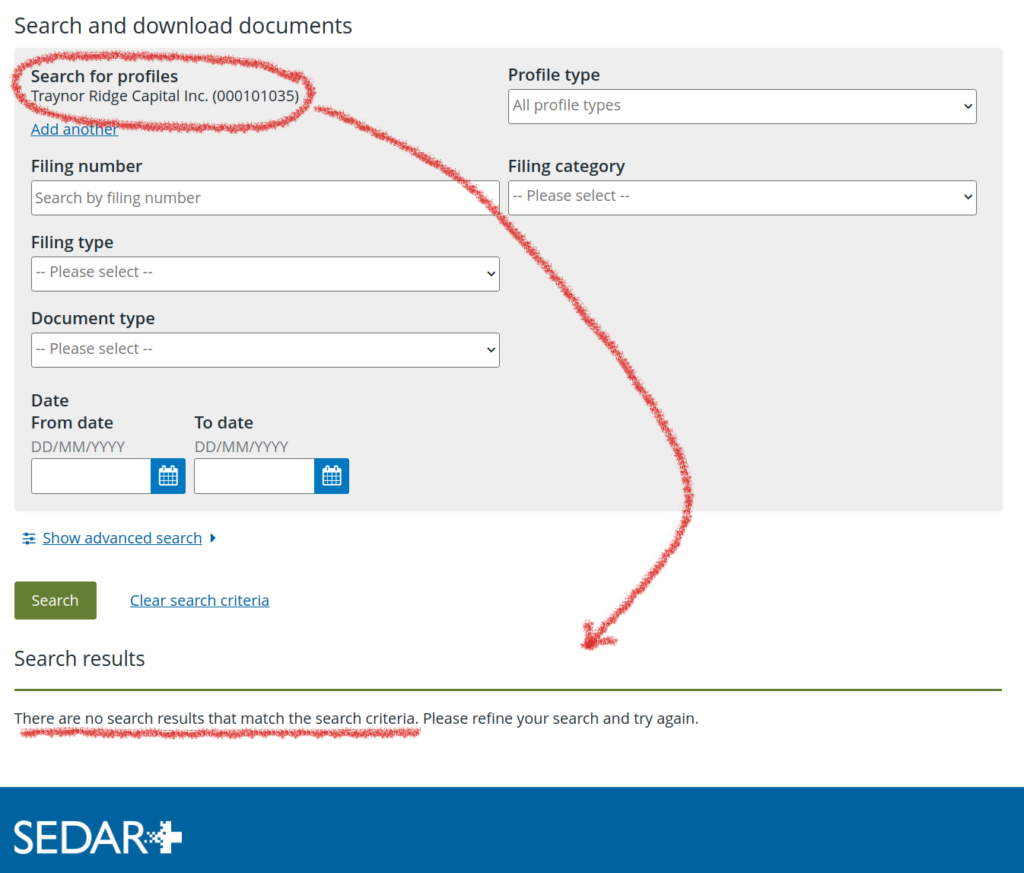Click the SEDAR+ logo in footer
The image size is (1024, 873).
pos(98,837)
